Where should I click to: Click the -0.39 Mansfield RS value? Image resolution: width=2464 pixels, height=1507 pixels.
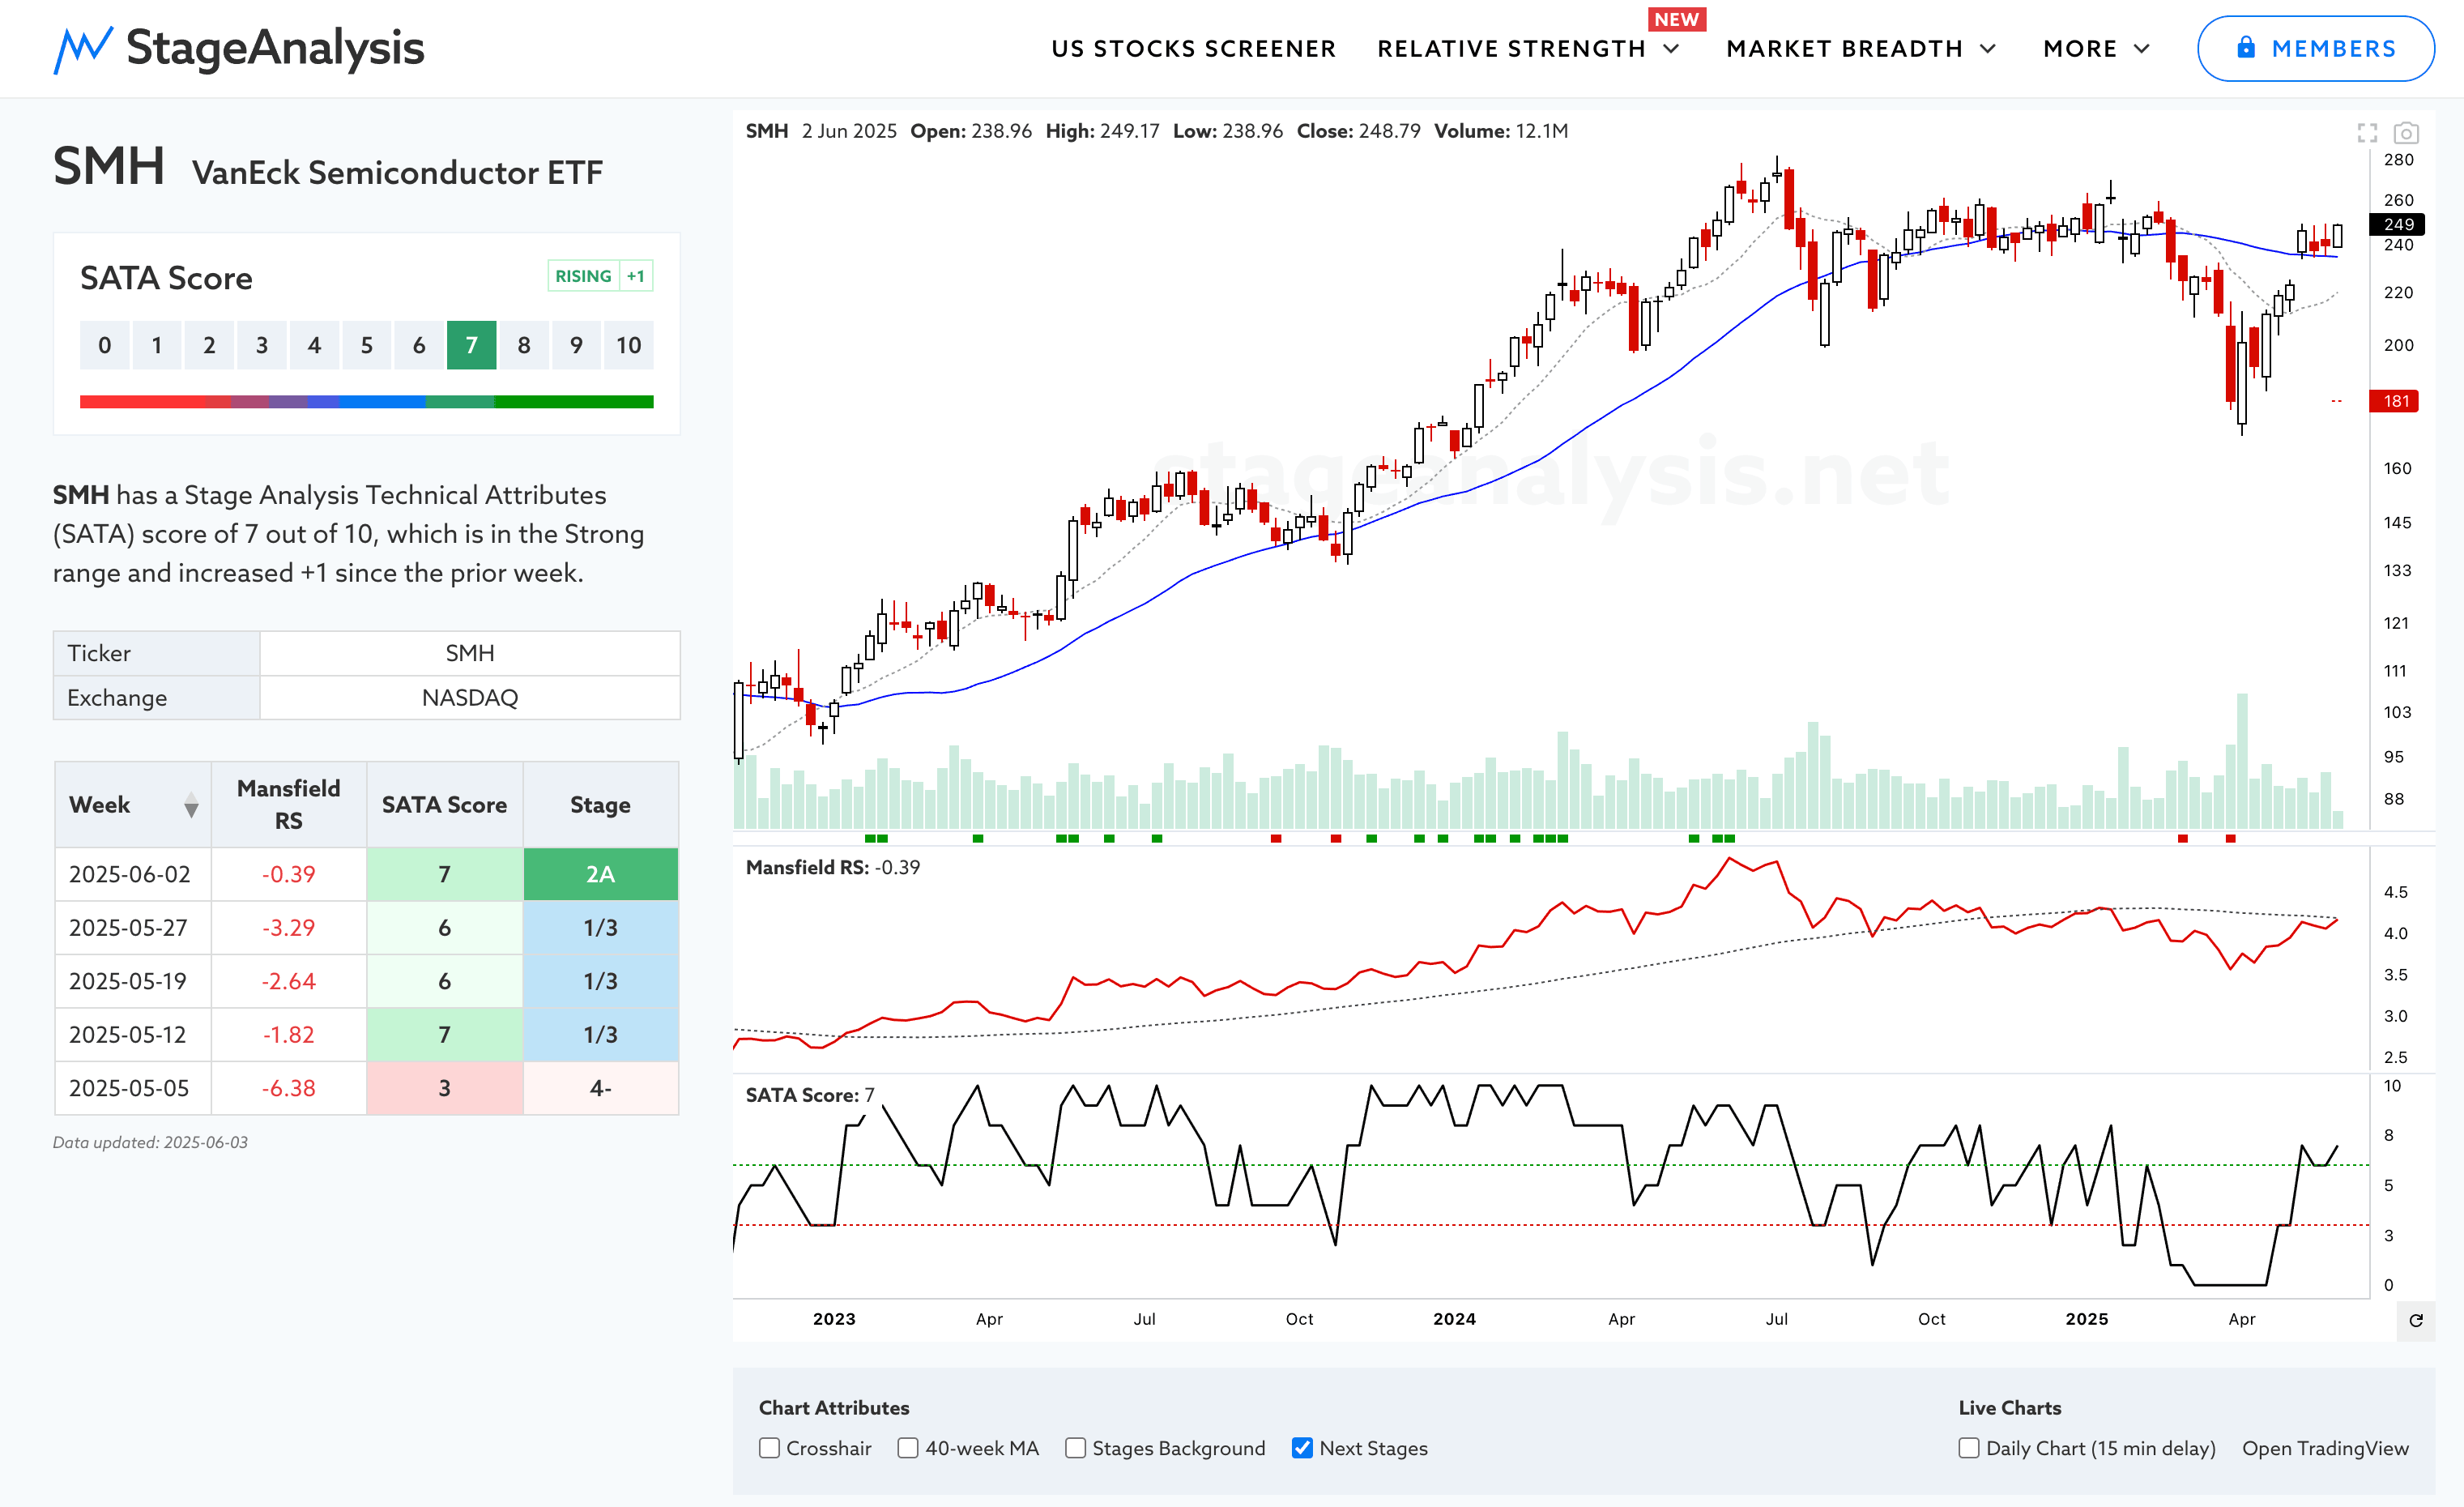point(289,875)
